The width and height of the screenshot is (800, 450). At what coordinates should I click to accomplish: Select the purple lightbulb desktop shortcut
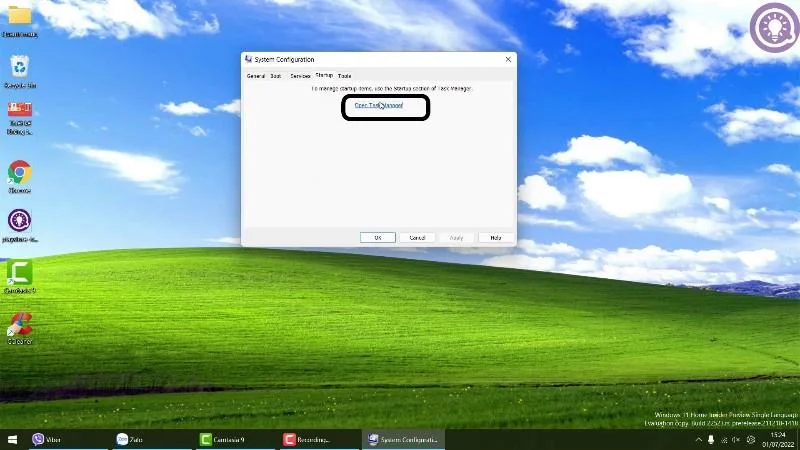tap(19, 221)
